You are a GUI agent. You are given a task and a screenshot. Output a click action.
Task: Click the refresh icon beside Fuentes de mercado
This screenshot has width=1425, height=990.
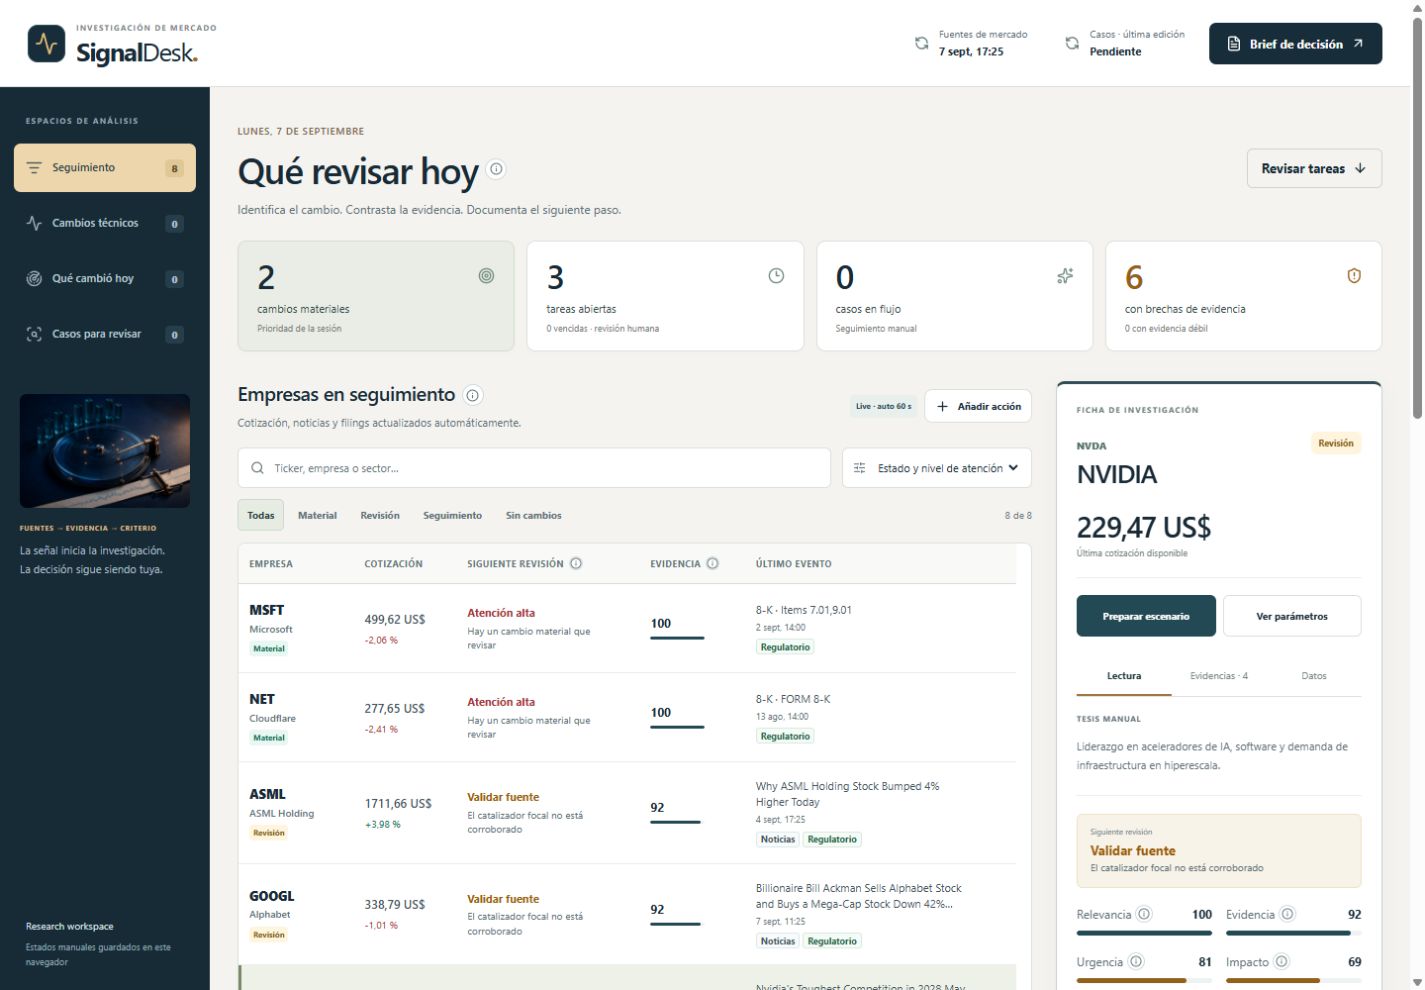pyautogui.click(x=922, y=43)
